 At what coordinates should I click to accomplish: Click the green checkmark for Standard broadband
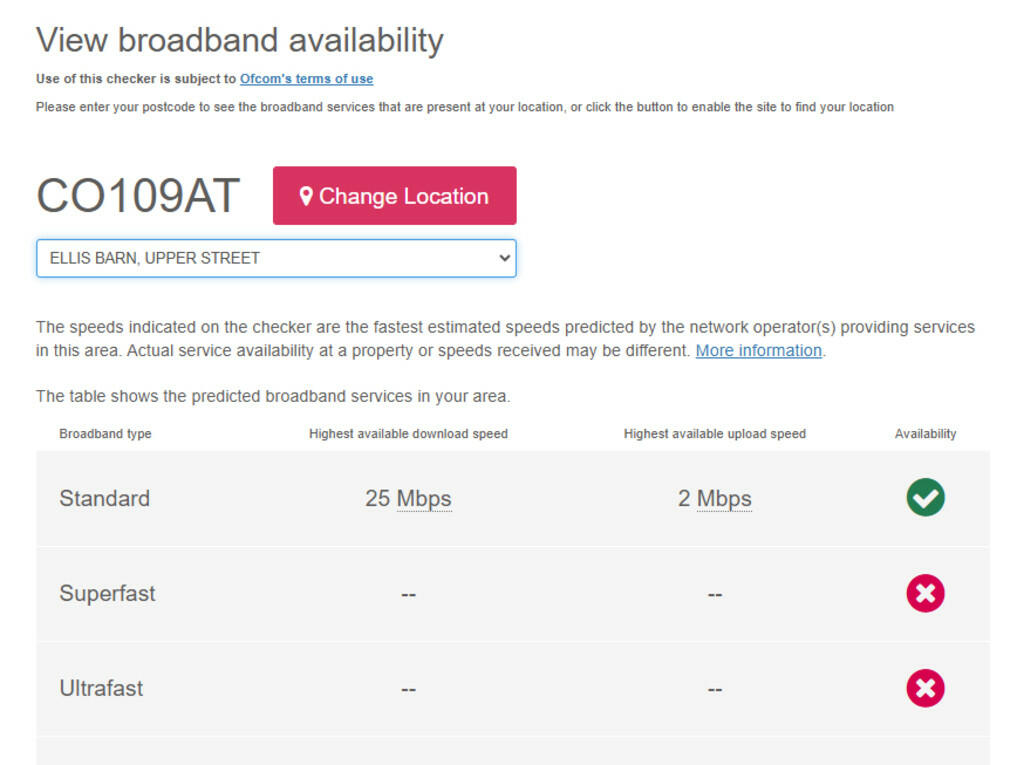click(925, 498)
